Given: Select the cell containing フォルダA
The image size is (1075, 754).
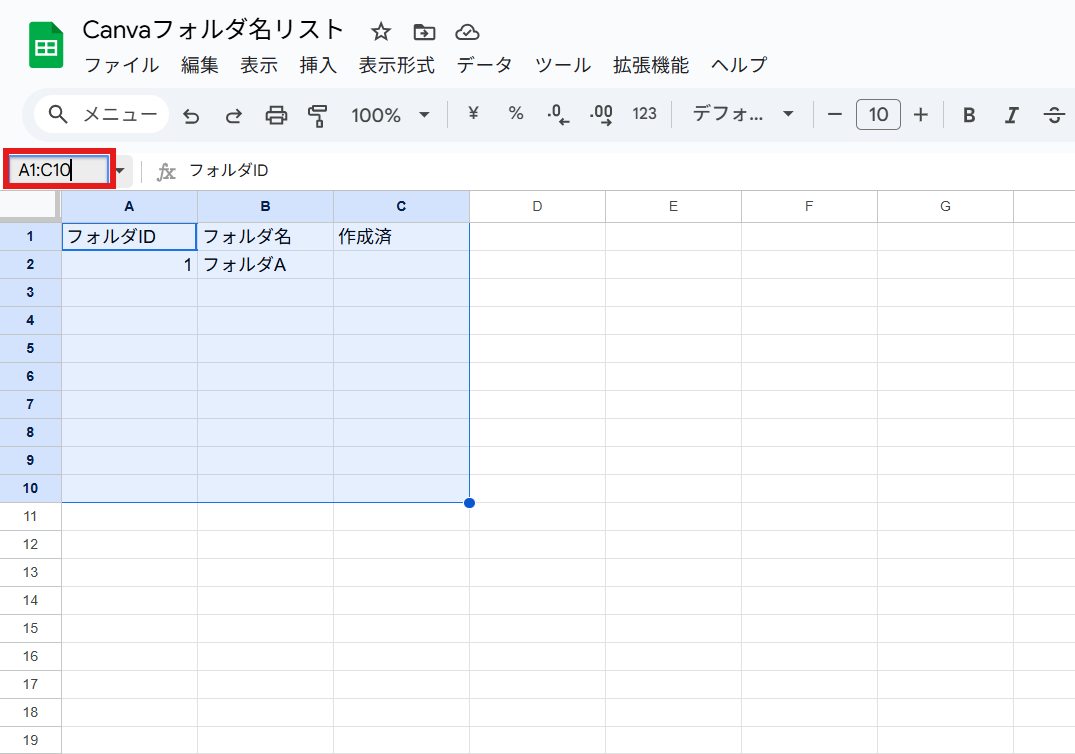Looking at the screenshot, I should 265,265.
